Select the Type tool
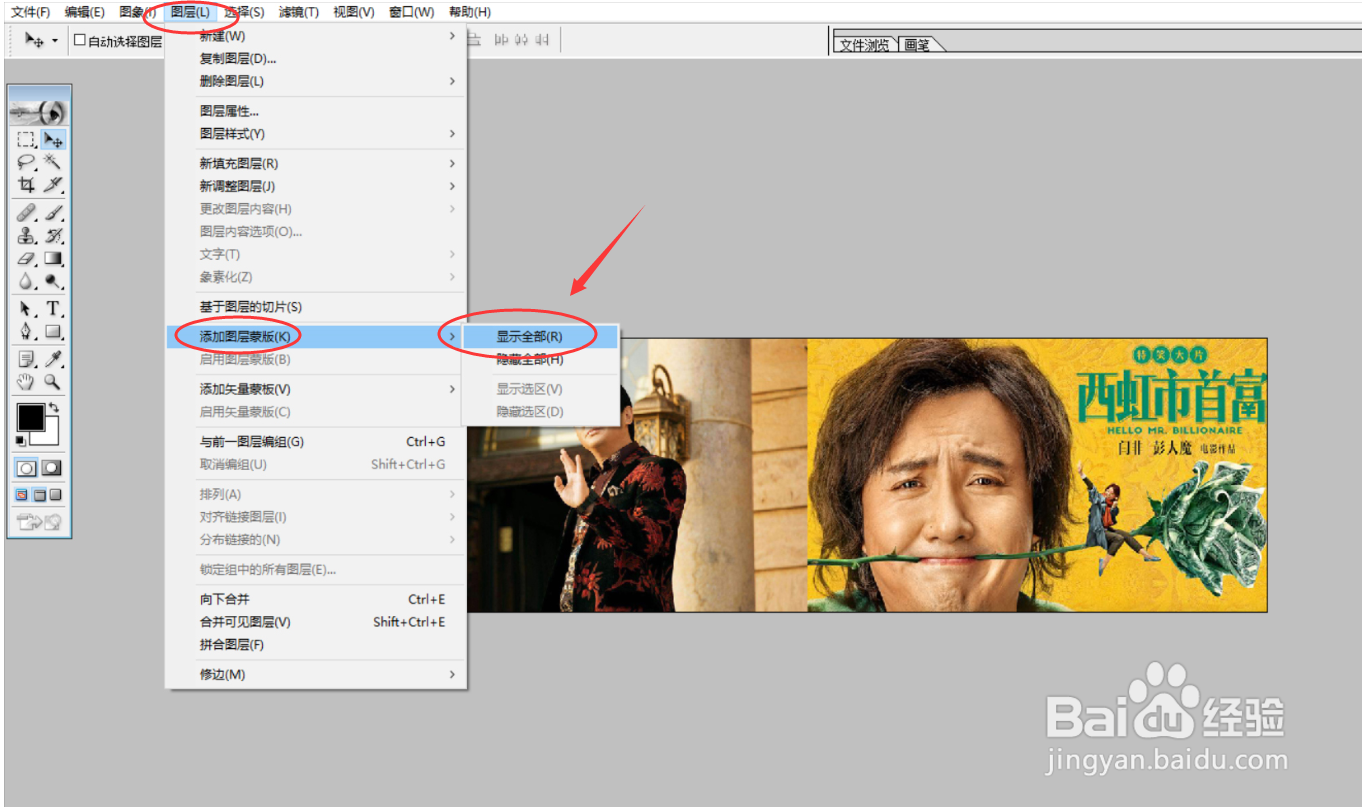 (53, 309)
